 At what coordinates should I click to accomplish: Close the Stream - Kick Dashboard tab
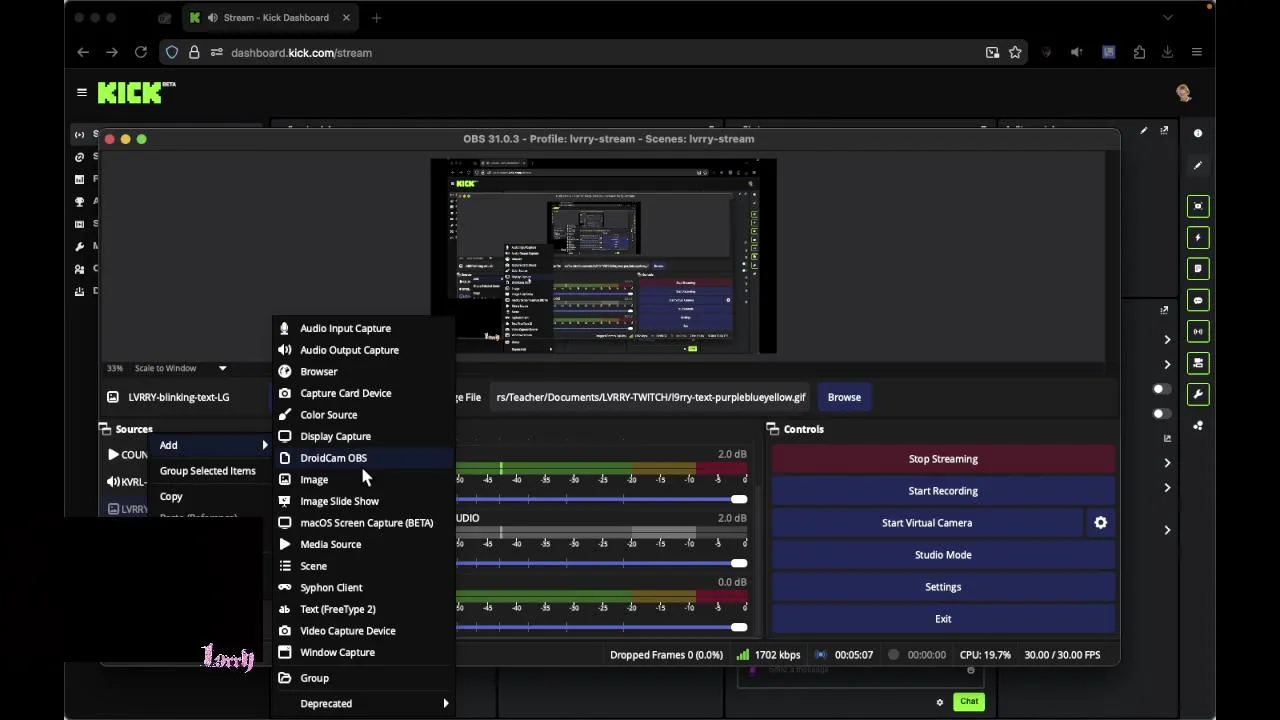[x=346, y=17]
